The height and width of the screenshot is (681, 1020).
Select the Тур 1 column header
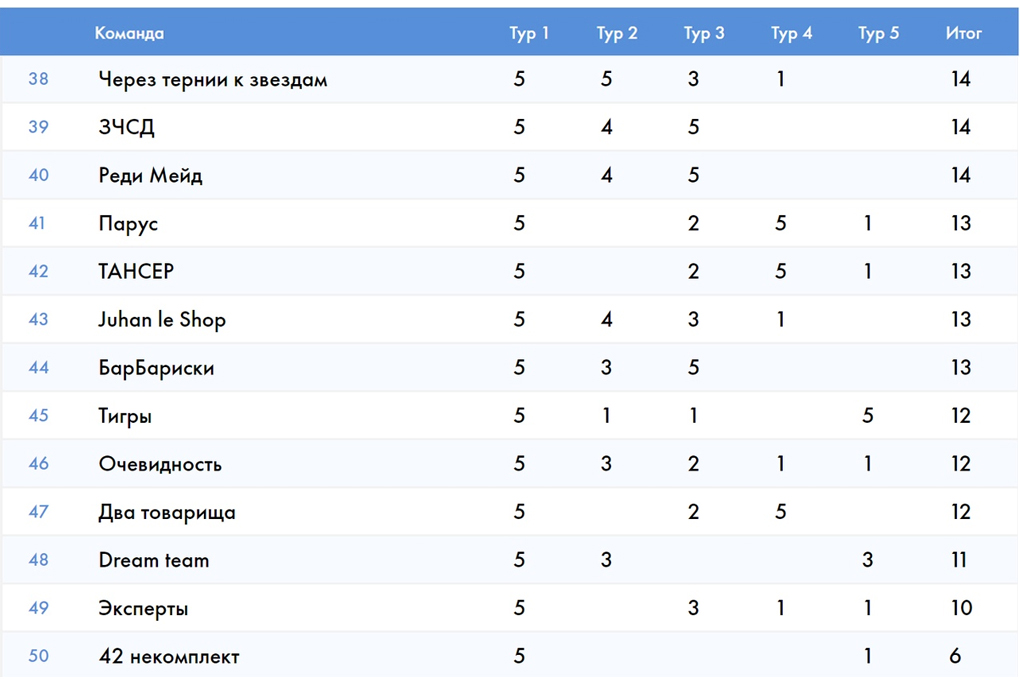pos(529,33)
